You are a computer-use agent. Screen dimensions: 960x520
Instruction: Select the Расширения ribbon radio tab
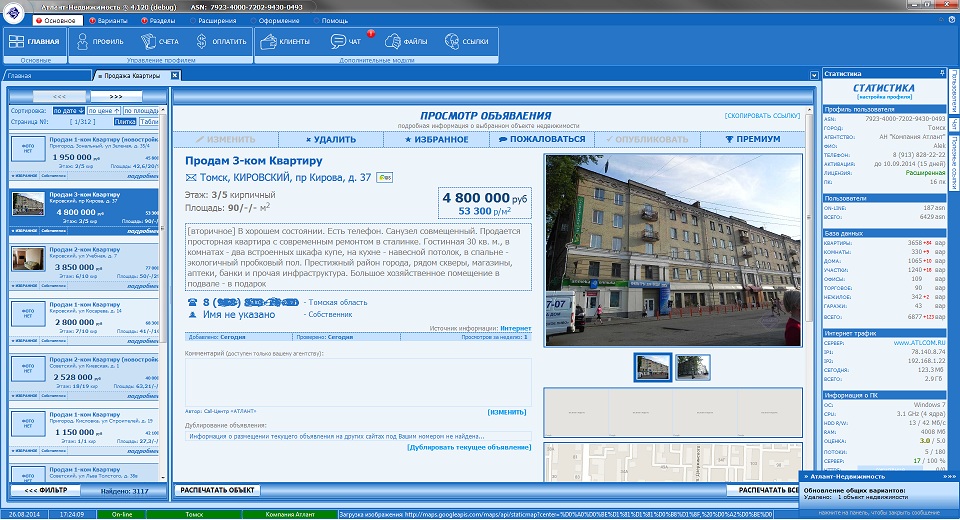point(213,20)
